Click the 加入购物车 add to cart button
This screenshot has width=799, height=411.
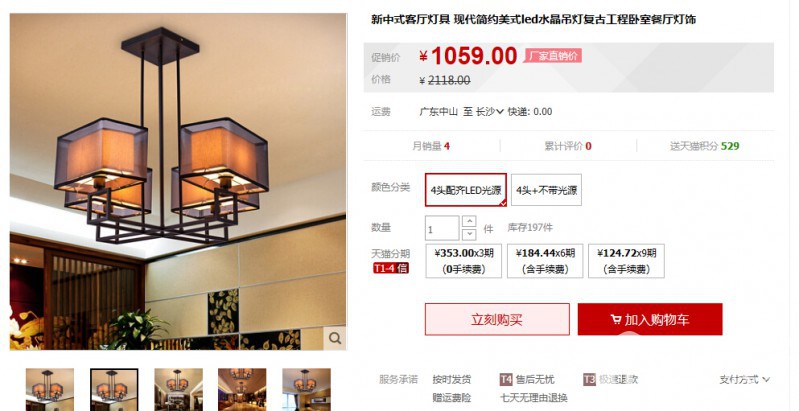[650, 319]
